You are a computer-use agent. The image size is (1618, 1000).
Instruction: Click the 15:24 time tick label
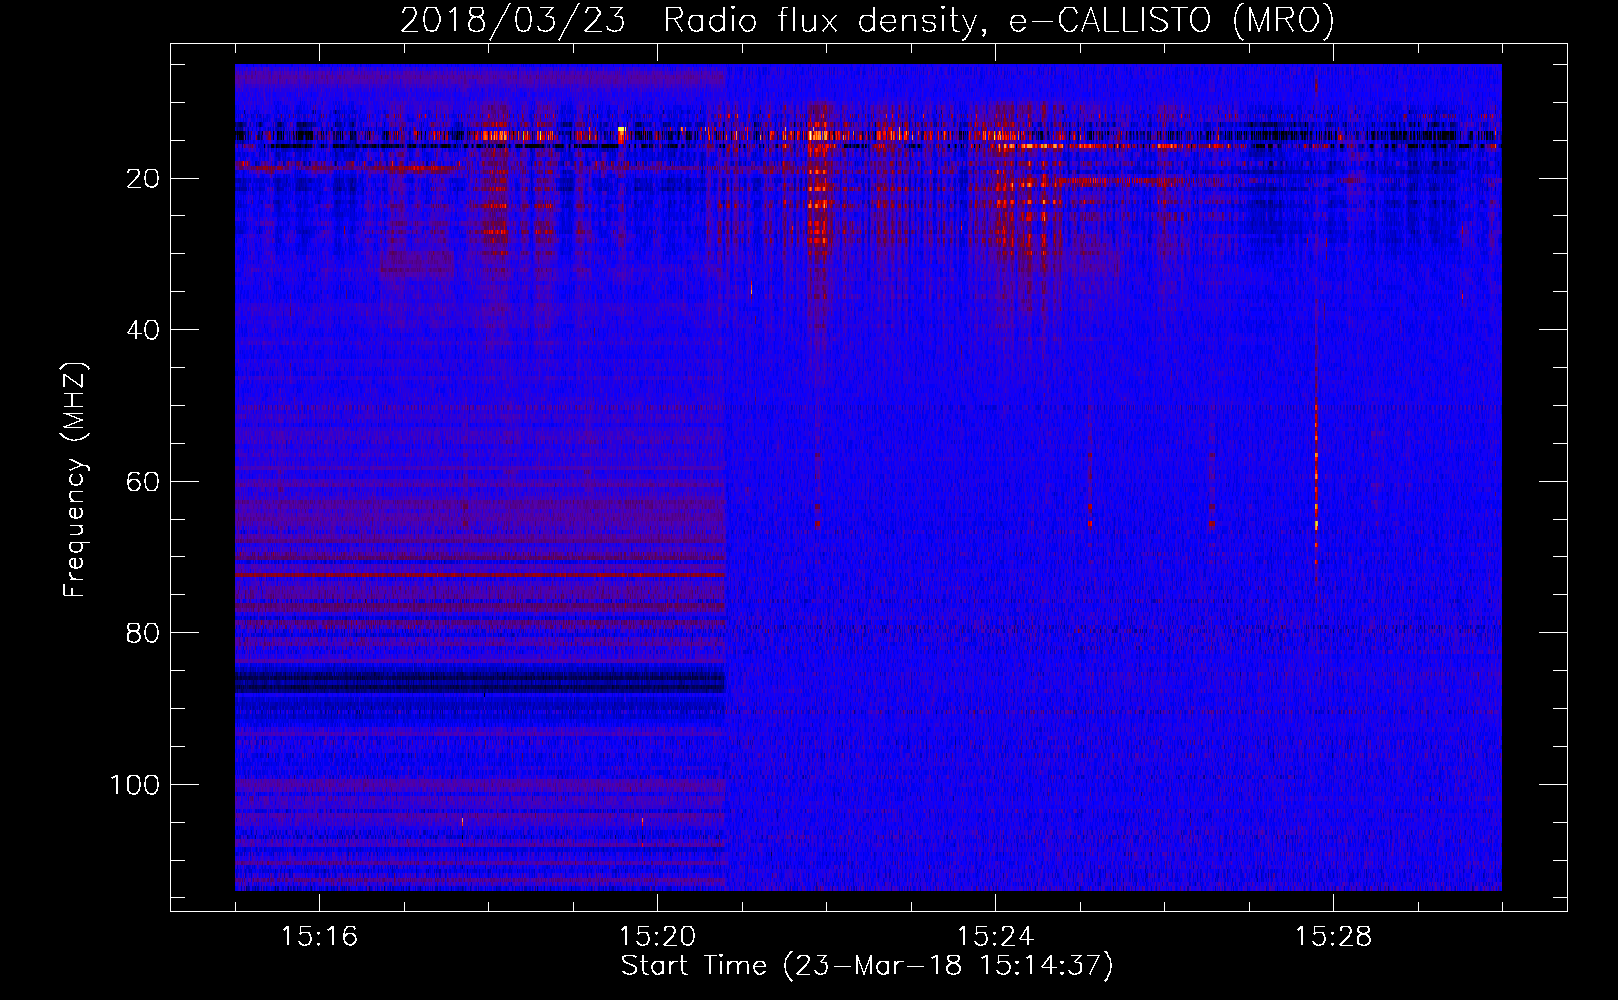pyautogui.click(x=995, y=937)
